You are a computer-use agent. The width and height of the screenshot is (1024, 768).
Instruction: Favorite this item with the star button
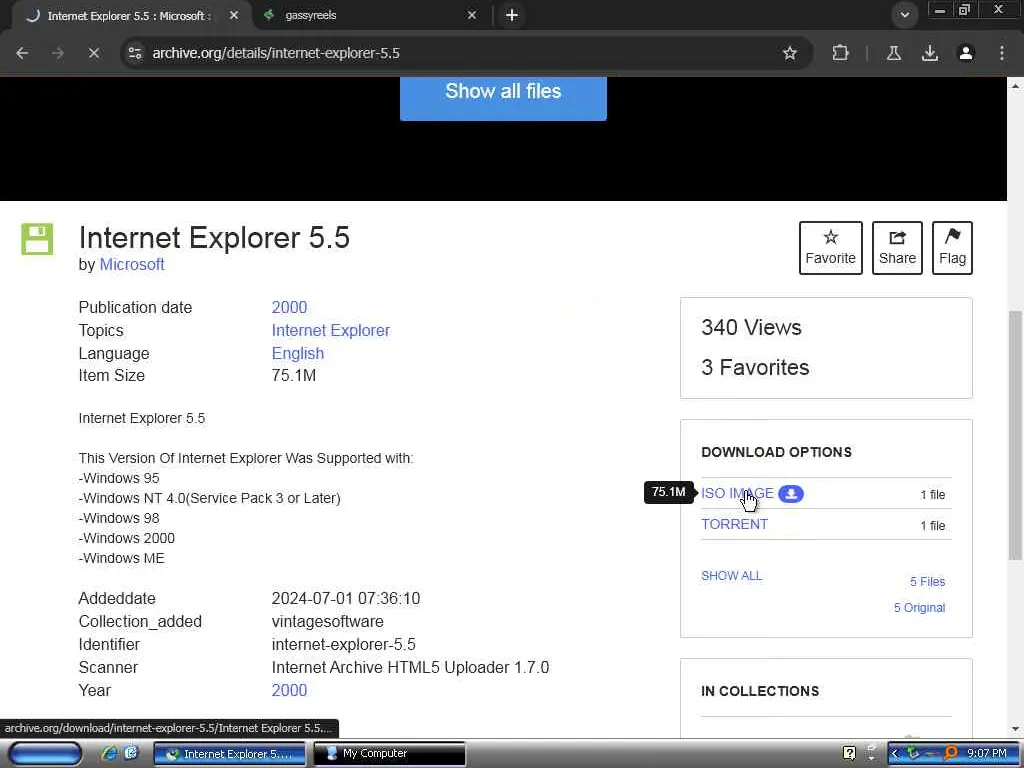coord(831,248)
